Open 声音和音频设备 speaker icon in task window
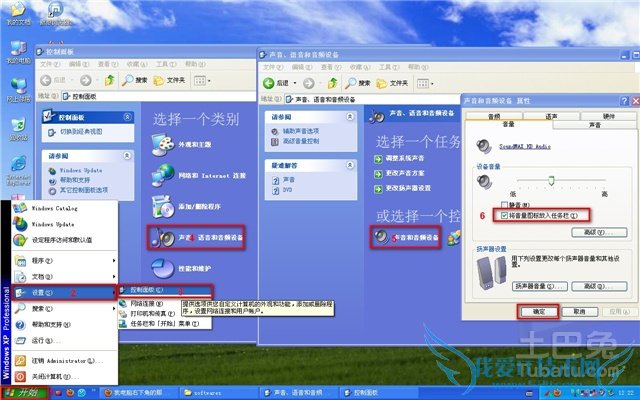Image resolution: width=640 pixels, height=400 pixels. tap(381, 237)
